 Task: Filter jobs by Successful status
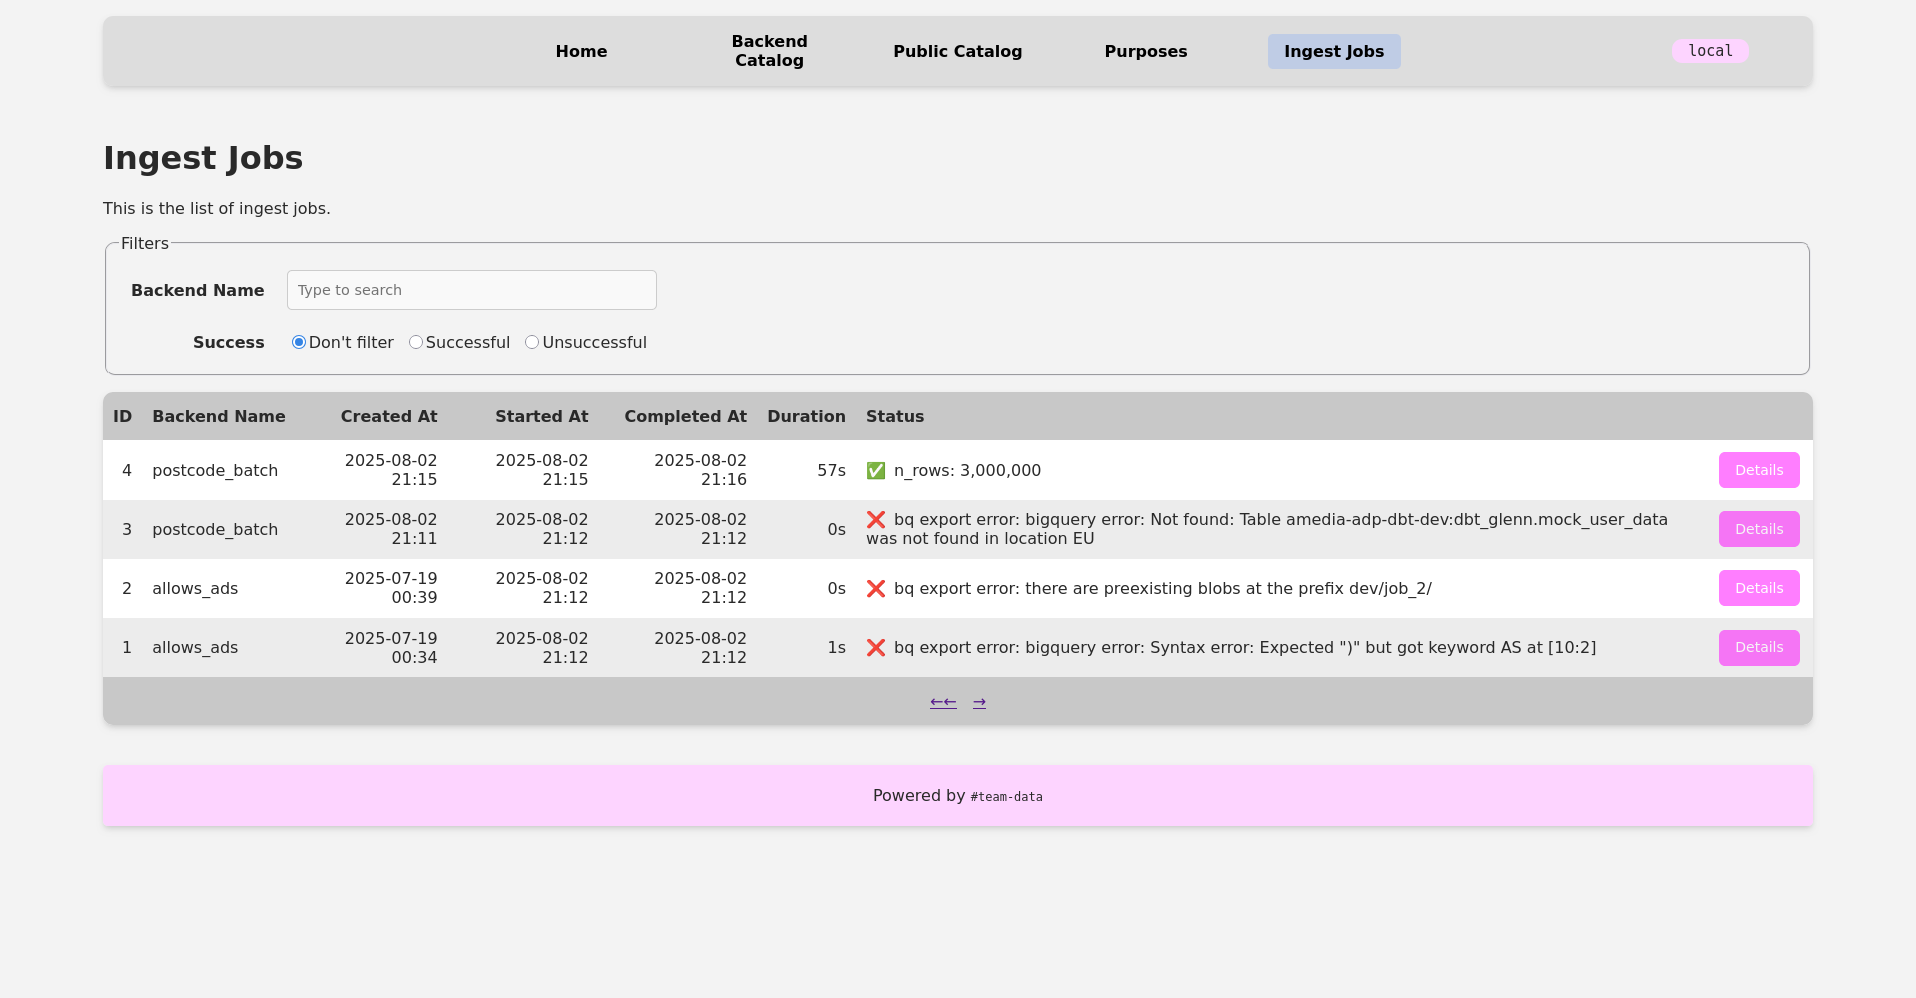click(x=416, y=342)
